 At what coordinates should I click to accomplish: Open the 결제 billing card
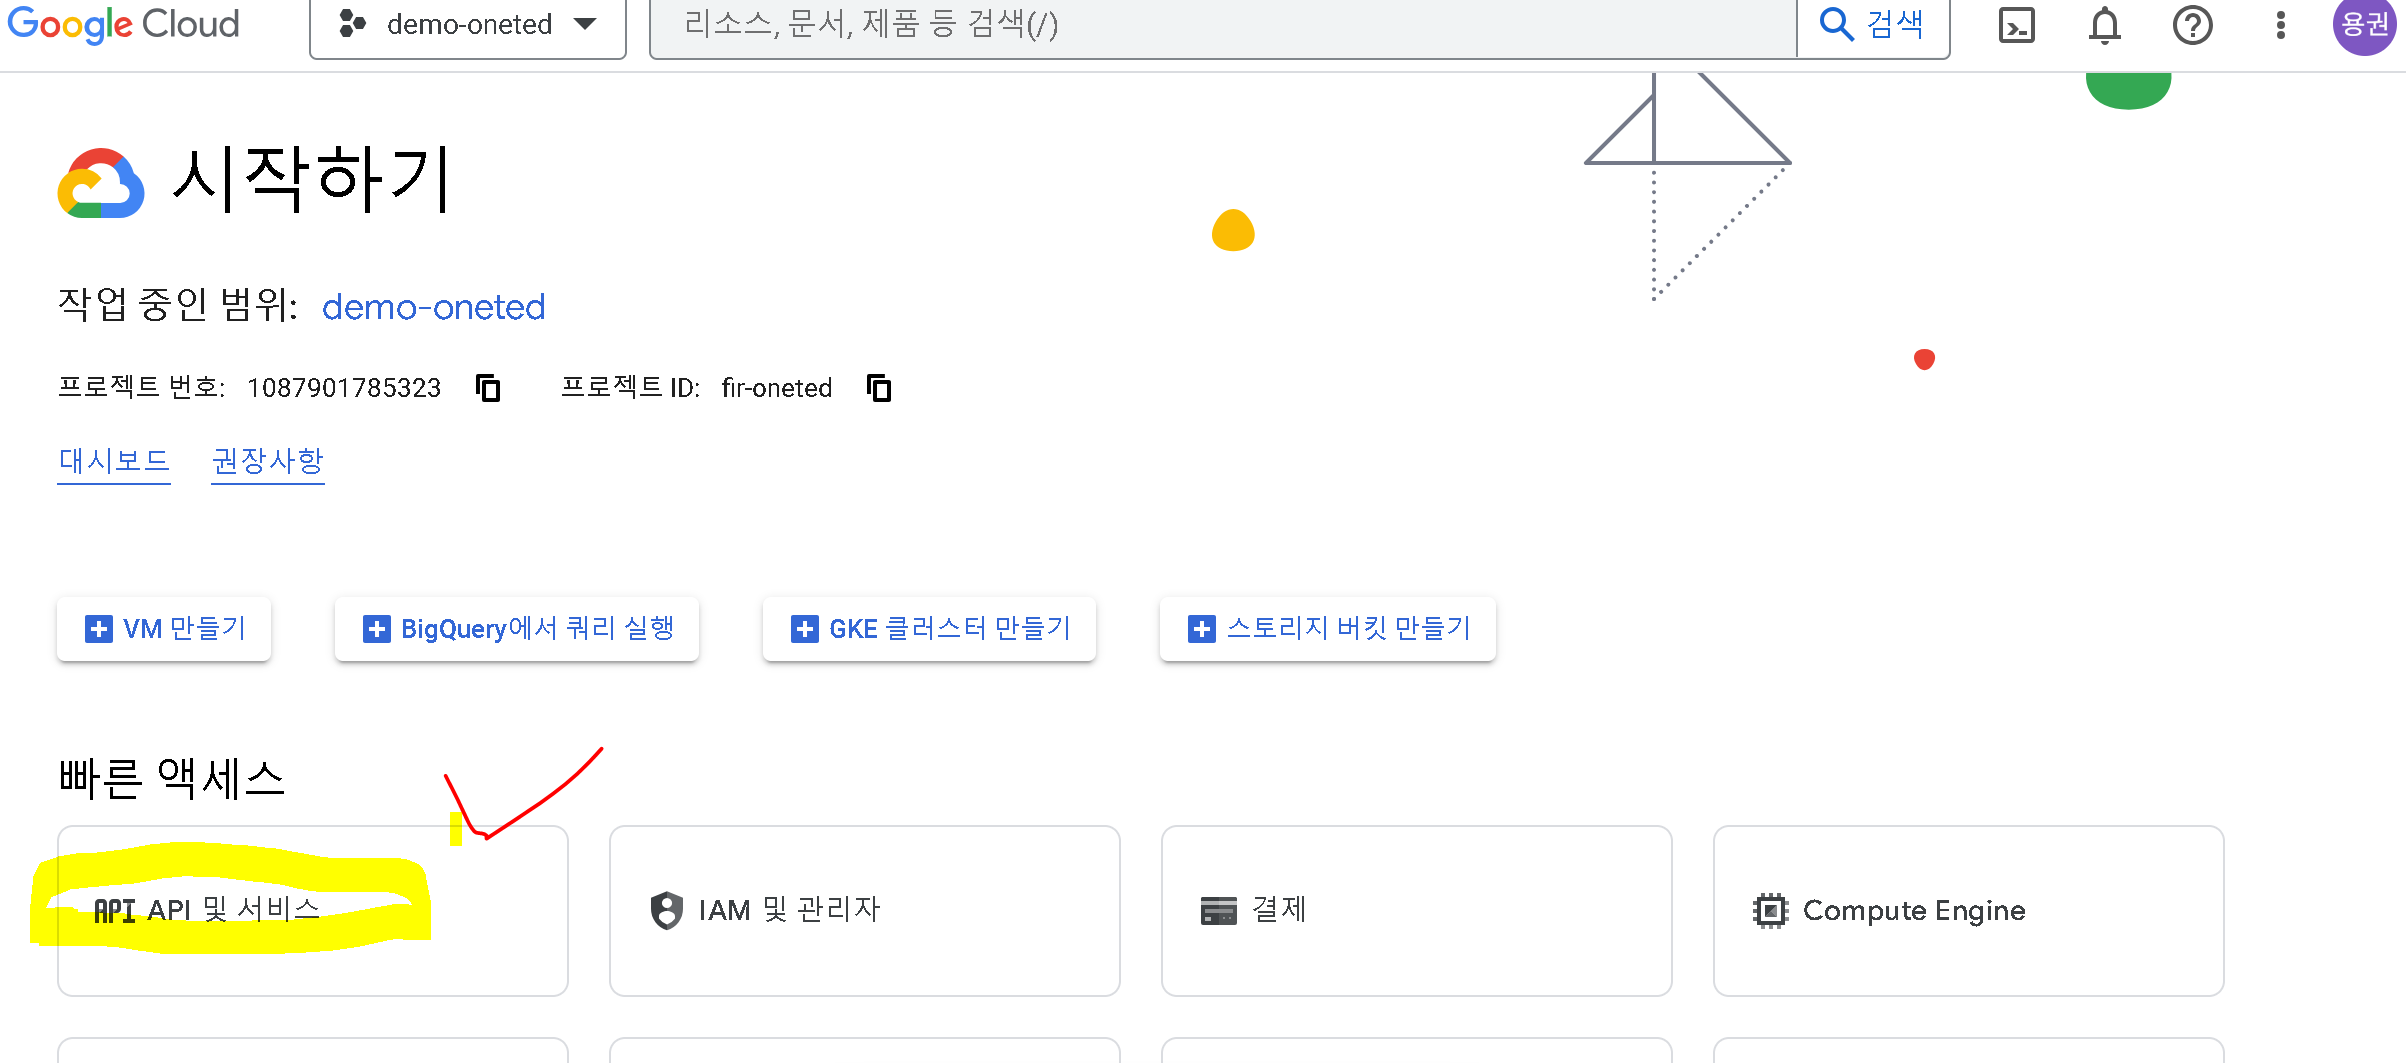pyautogui.click(x=1417, y=911)
